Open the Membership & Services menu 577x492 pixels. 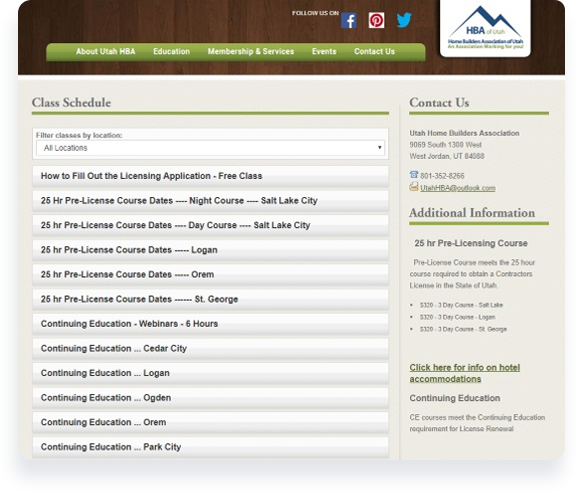251,52
